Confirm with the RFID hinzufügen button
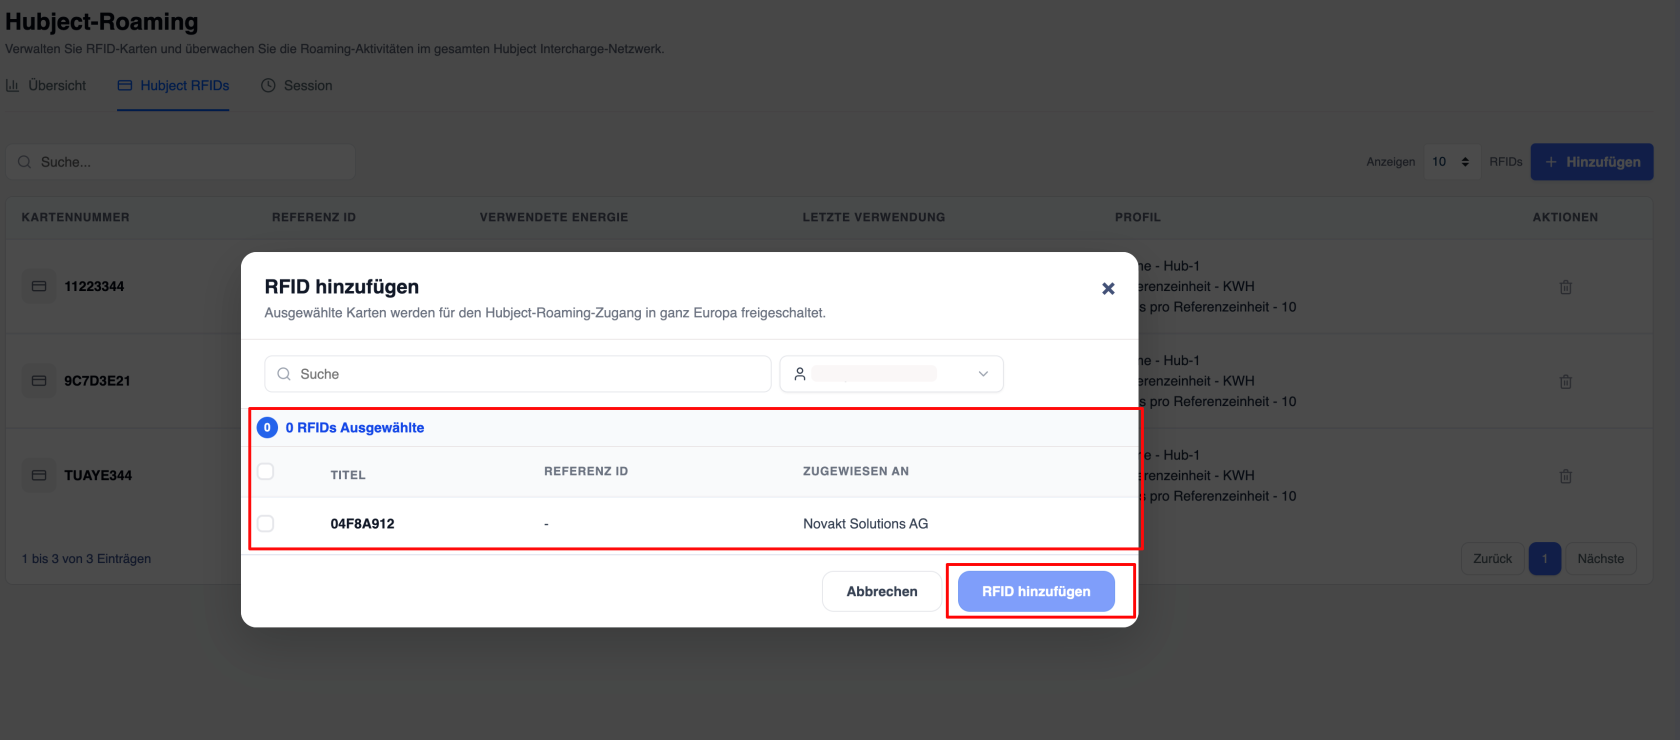Screen dimensions: 1680x740 1036,591
